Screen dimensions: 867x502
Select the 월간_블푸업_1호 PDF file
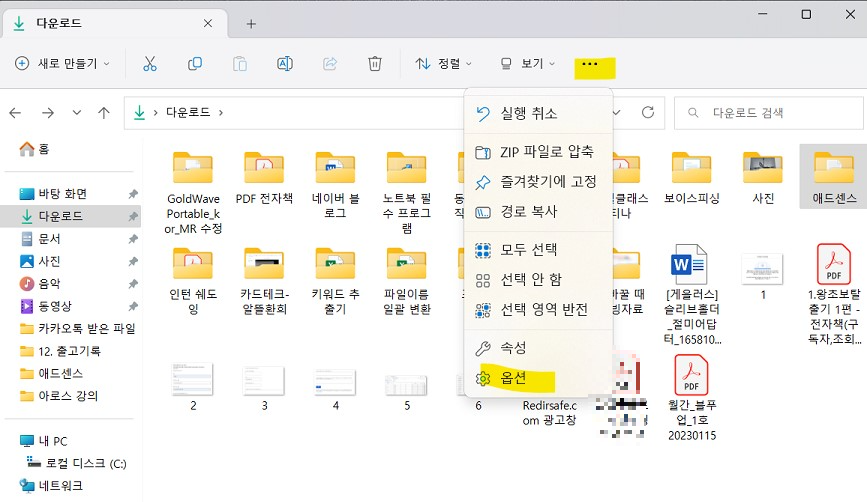click(692, 398)
